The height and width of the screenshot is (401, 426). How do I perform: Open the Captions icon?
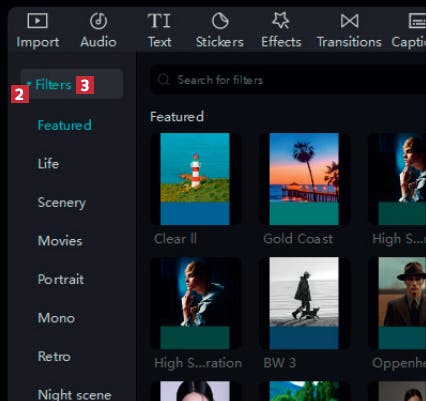click(x=417, y=21)
